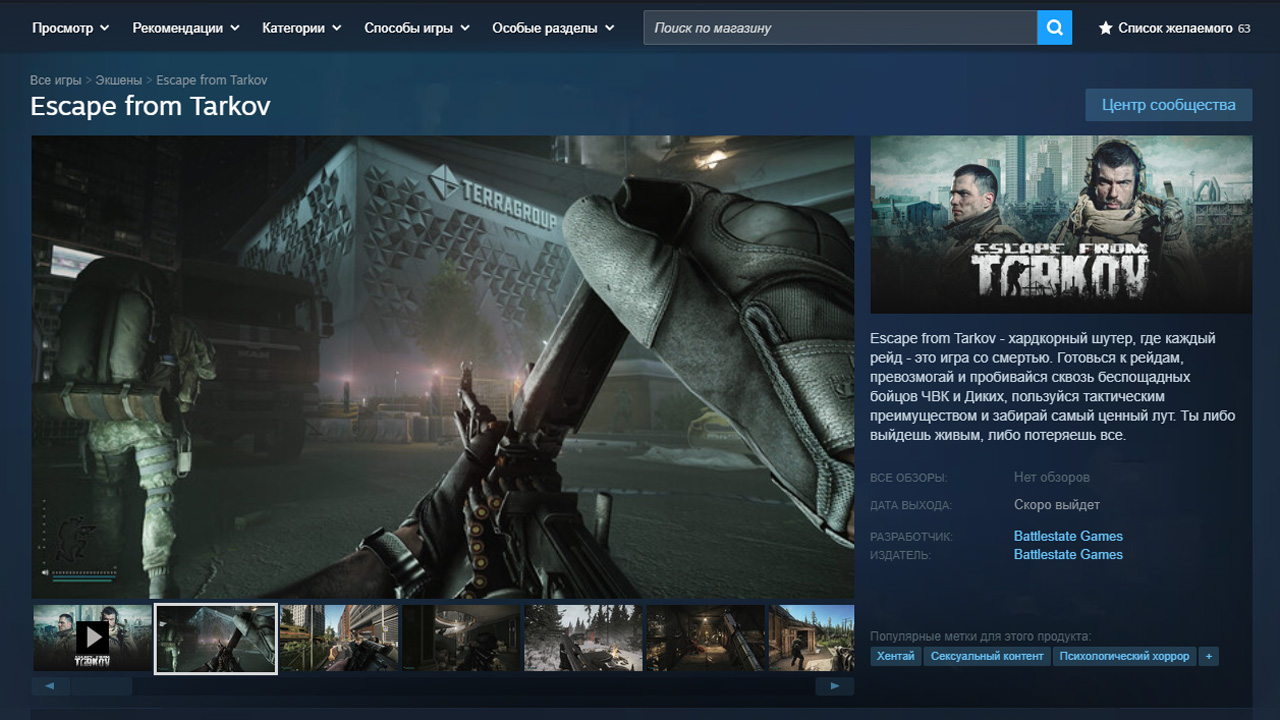Click the magnifying glass search icon
This screenshot has width=1280, height=720.
click(x=1054, y=28)
